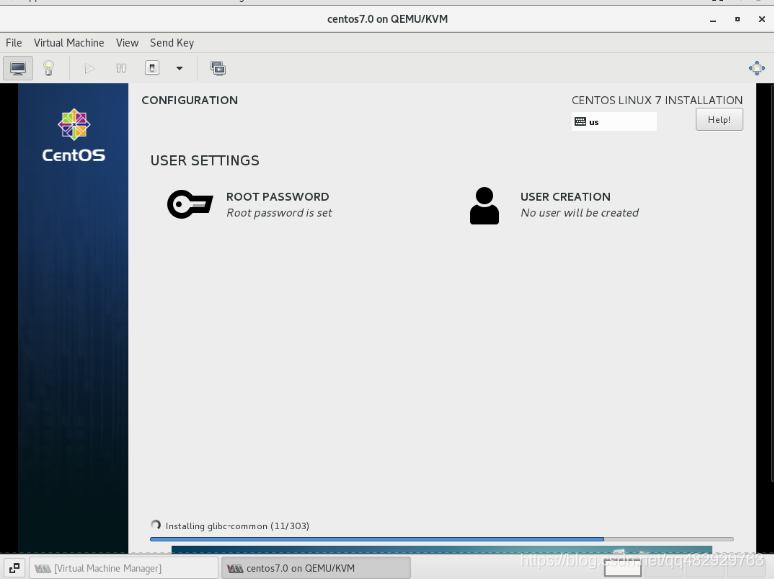Screen dimensions: 774x579
Task: Click the CONFIGURATION heading
Action: tap(190, 100)
